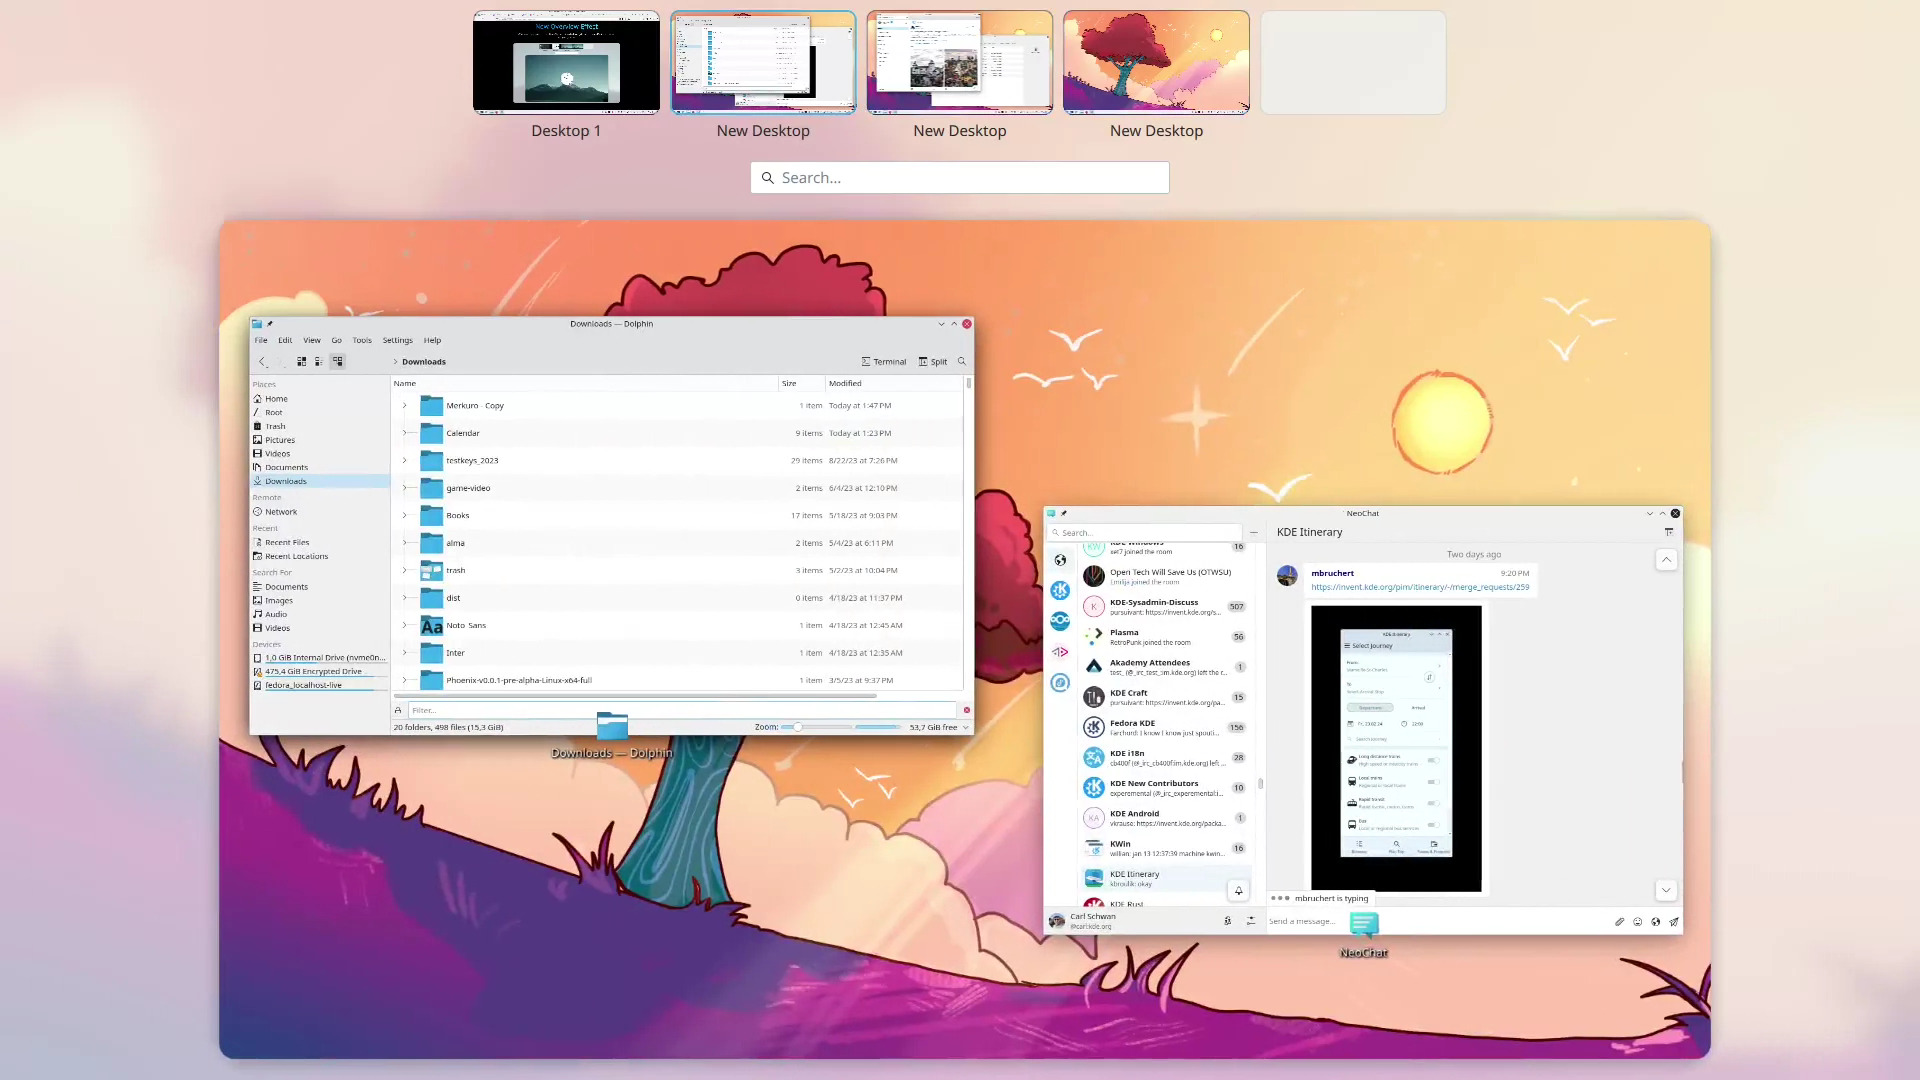This screenshot has width=1920, height=1080.
Task: Sort by the Modified column header
Action: [x=894, y=383]
